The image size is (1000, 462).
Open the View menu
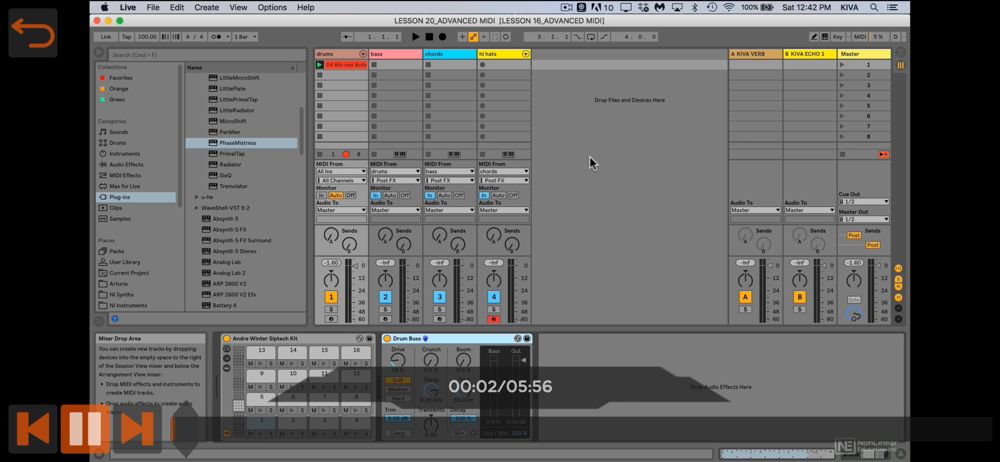click(238, 7)
